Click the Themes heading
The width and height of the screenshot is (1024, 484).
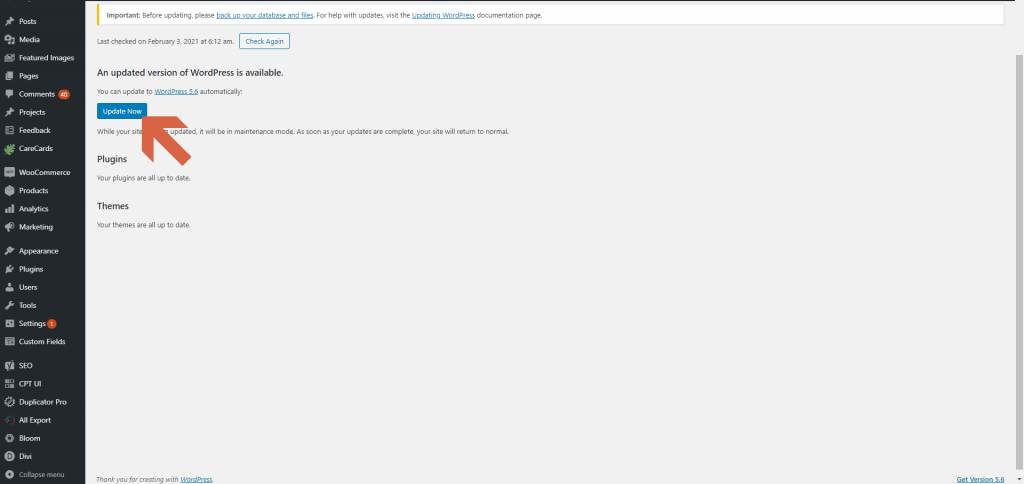[x=113, y=206]
